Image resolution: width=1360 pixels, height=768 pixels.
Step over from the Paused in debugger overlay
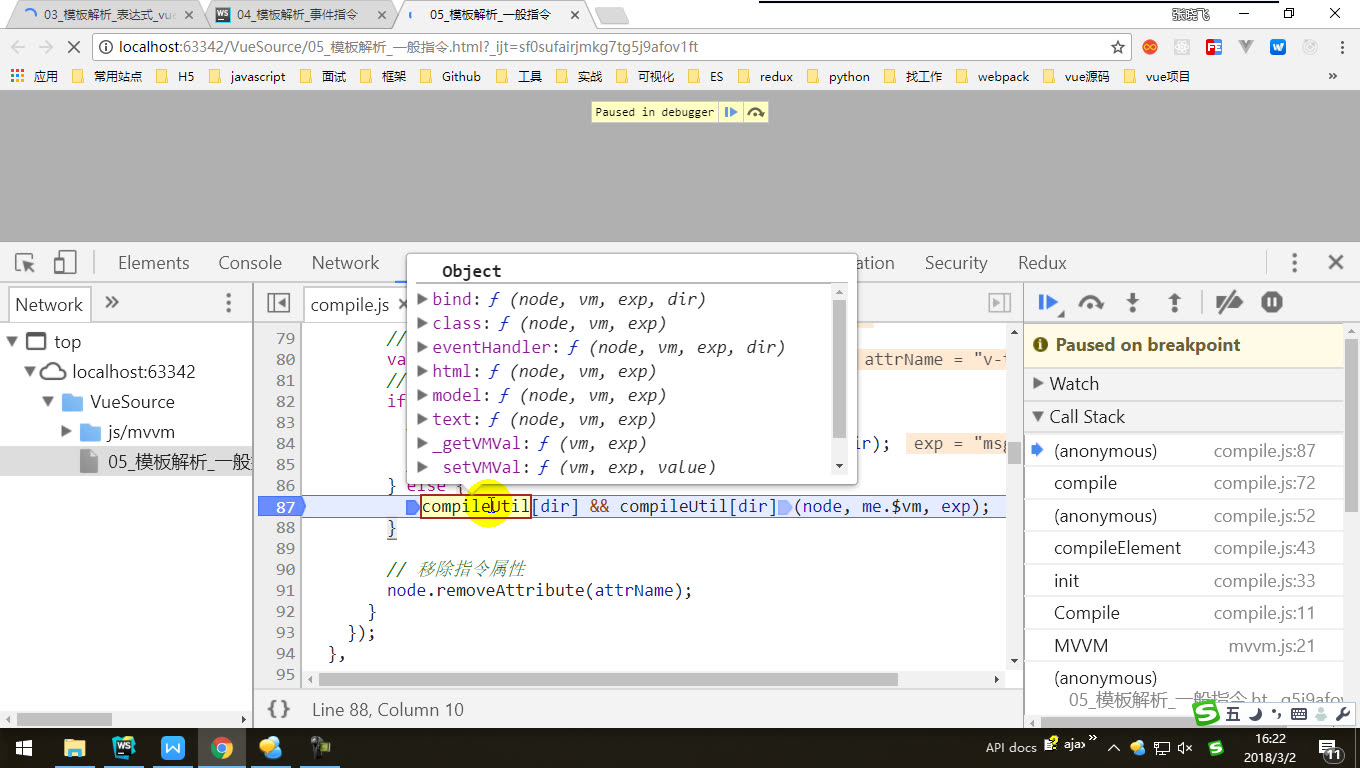(756, 112)
